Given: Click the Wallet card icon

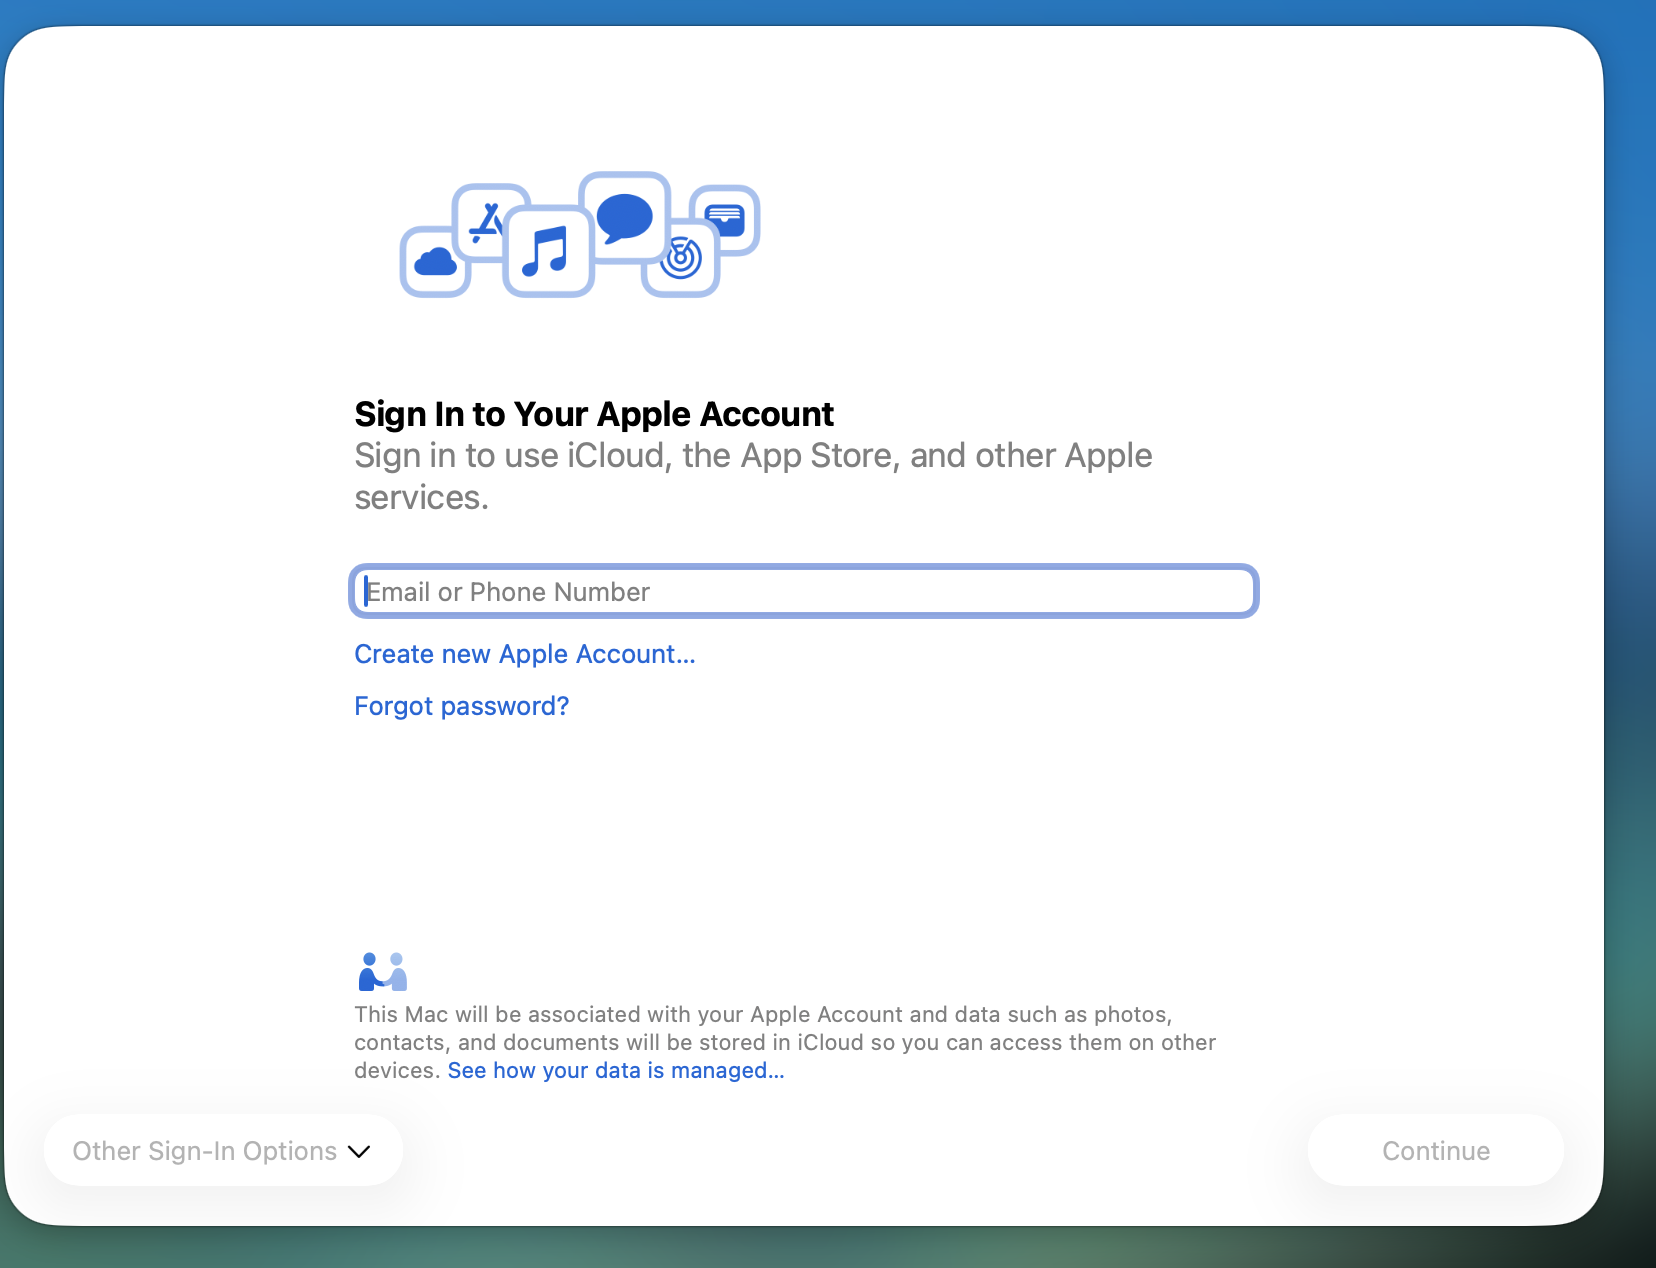Looking at the screenshot, I should pyautogui.click(x=727, y=218).
